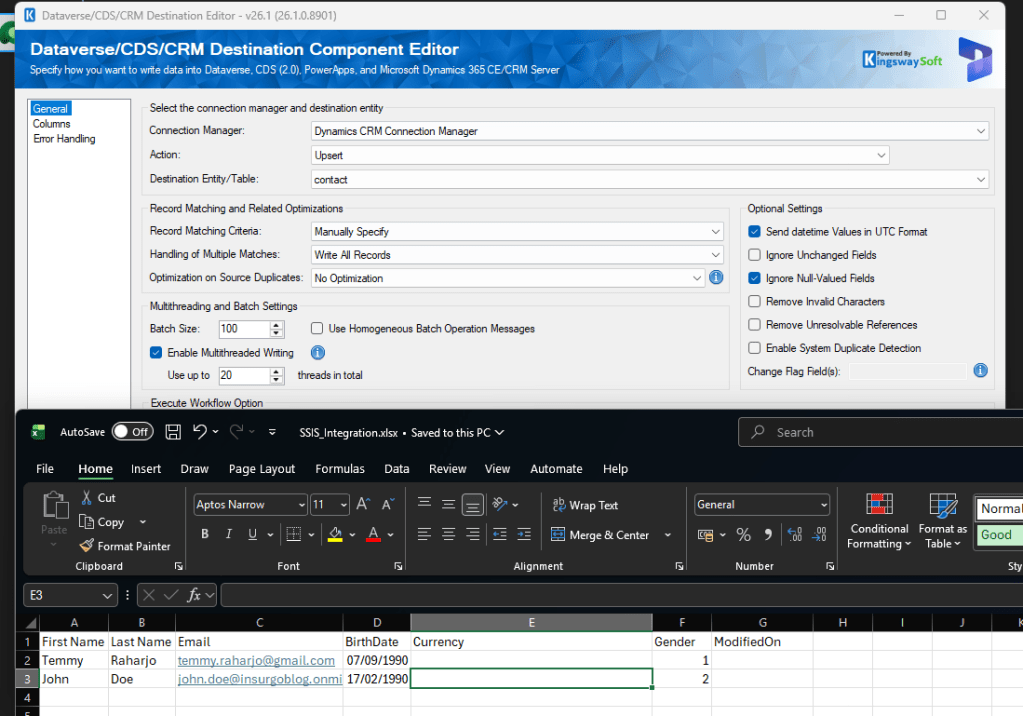Click Align Left icon
Screen dimensions: 1023x716
(x=424, y=535)
